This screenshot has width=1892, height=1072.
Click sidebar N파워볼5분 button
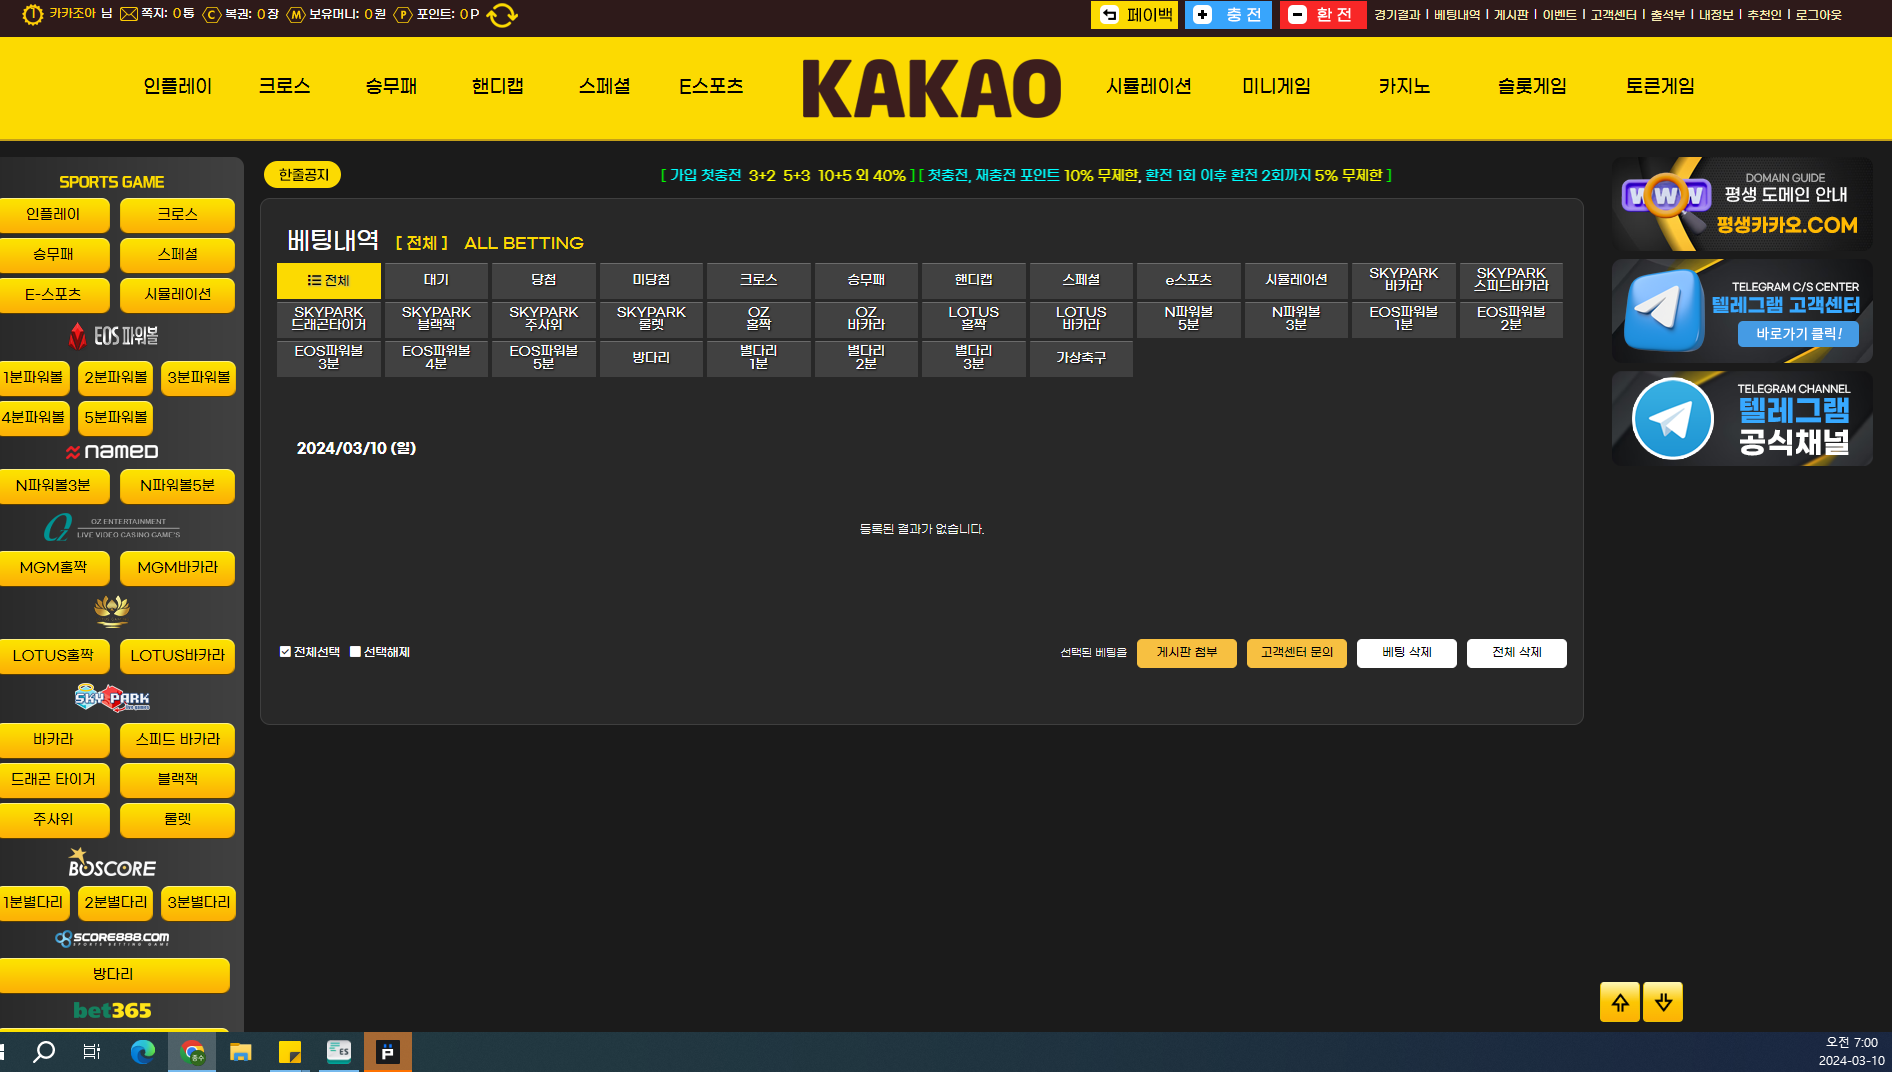[x=177, y=486]
